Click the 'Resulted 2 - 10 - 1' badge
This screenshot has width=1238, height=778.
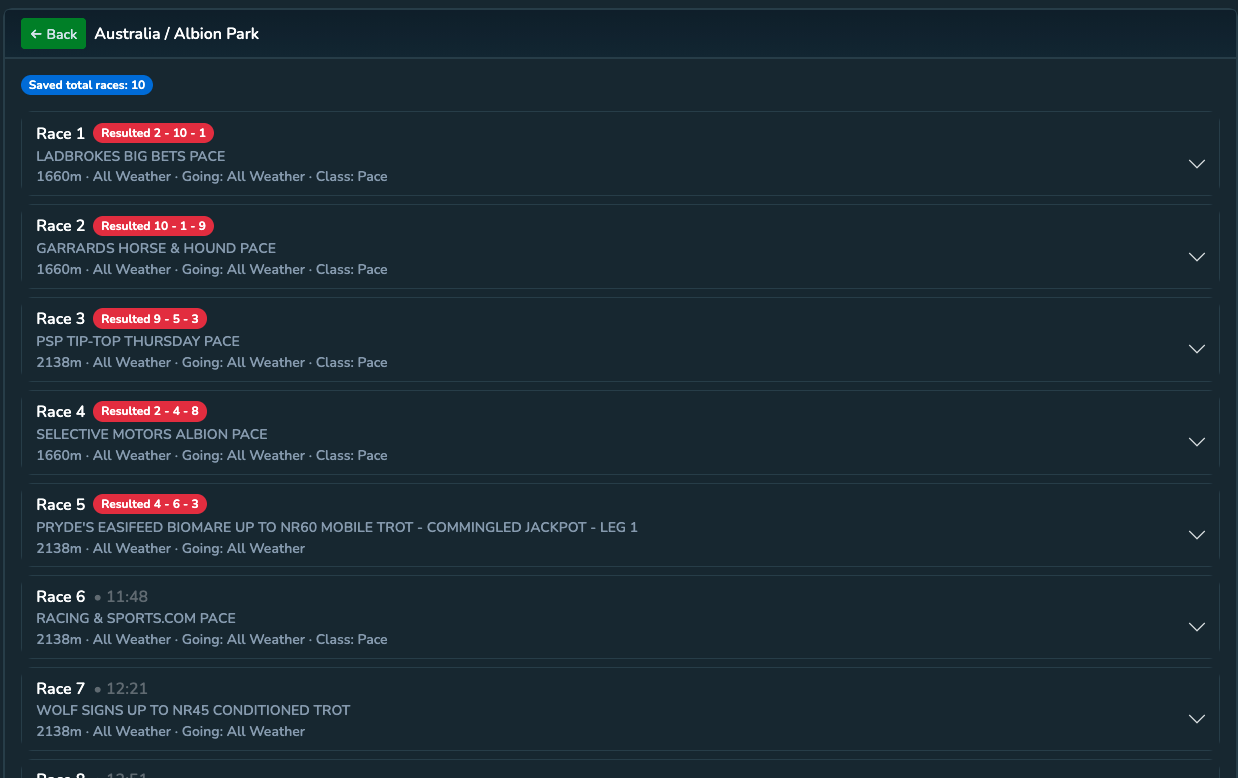(x=153, y=133)
